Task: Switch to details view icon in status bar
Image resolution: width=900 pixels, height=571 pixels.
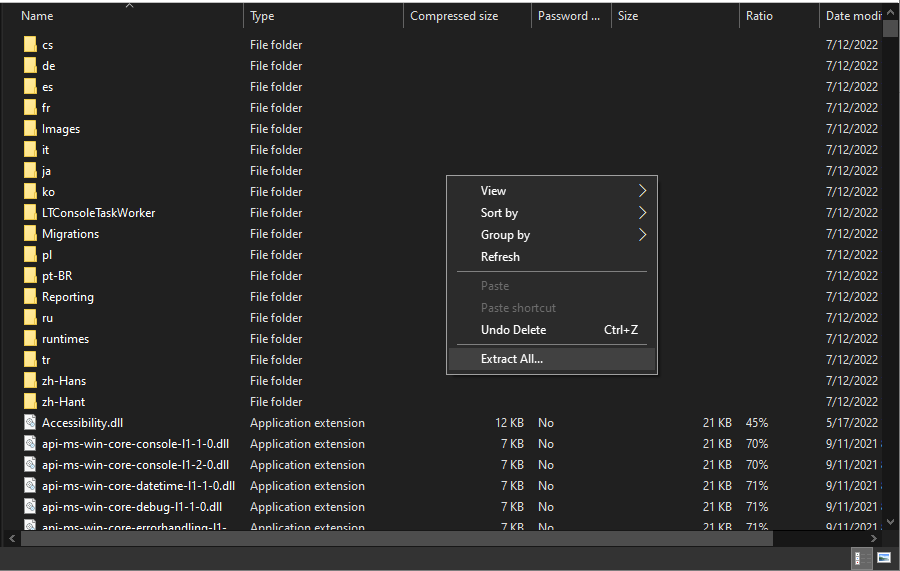Action: pos(862,558)
